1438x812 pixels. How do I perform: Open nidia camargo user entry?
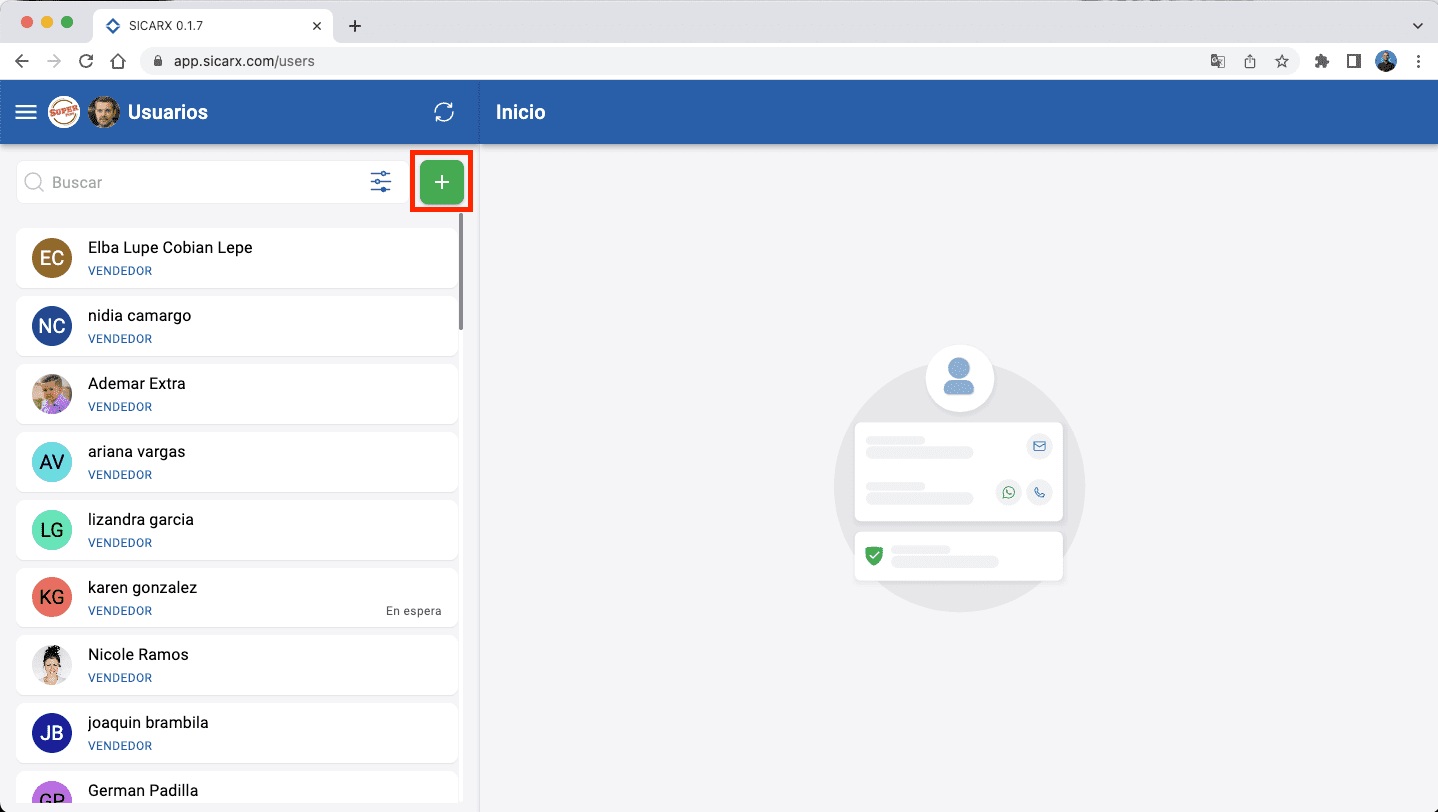(x=237, y=326)
